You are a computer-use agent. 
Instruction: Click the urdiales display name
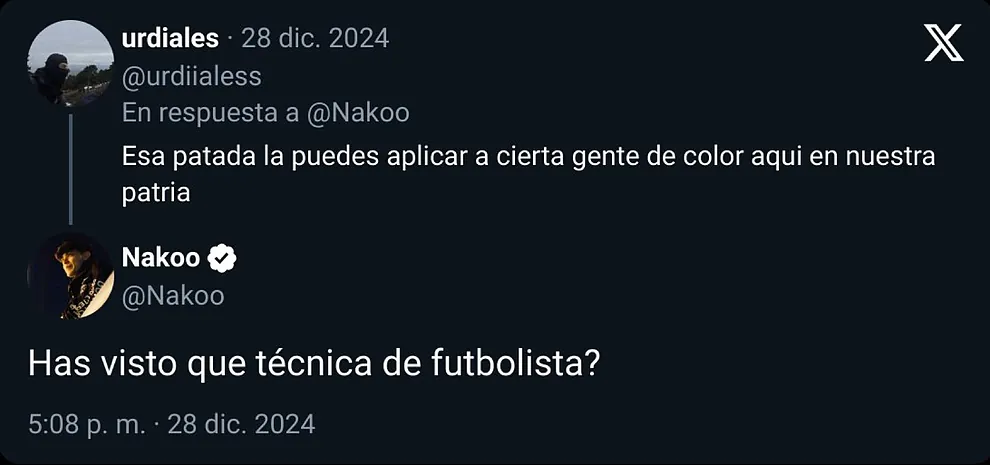(x=170, y=39)
